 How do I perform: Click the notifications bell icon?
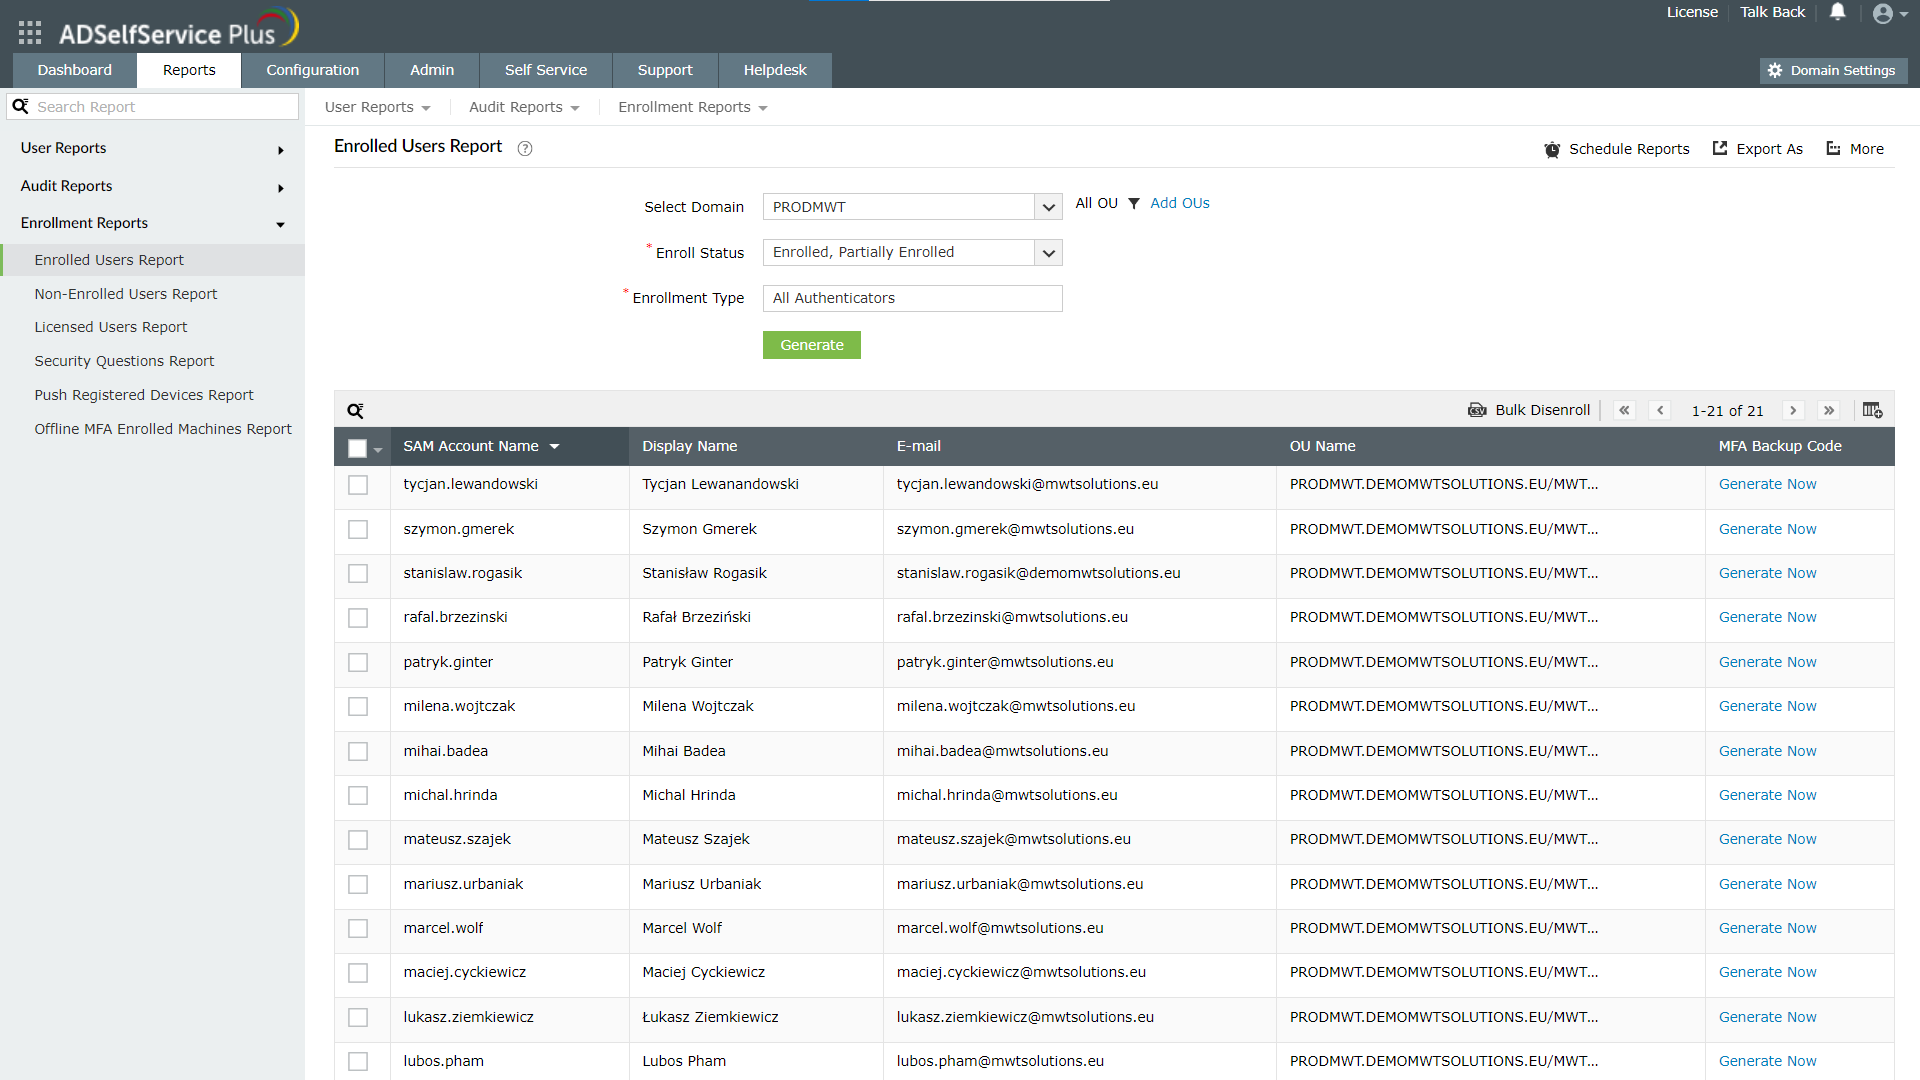coord(1837,12)
